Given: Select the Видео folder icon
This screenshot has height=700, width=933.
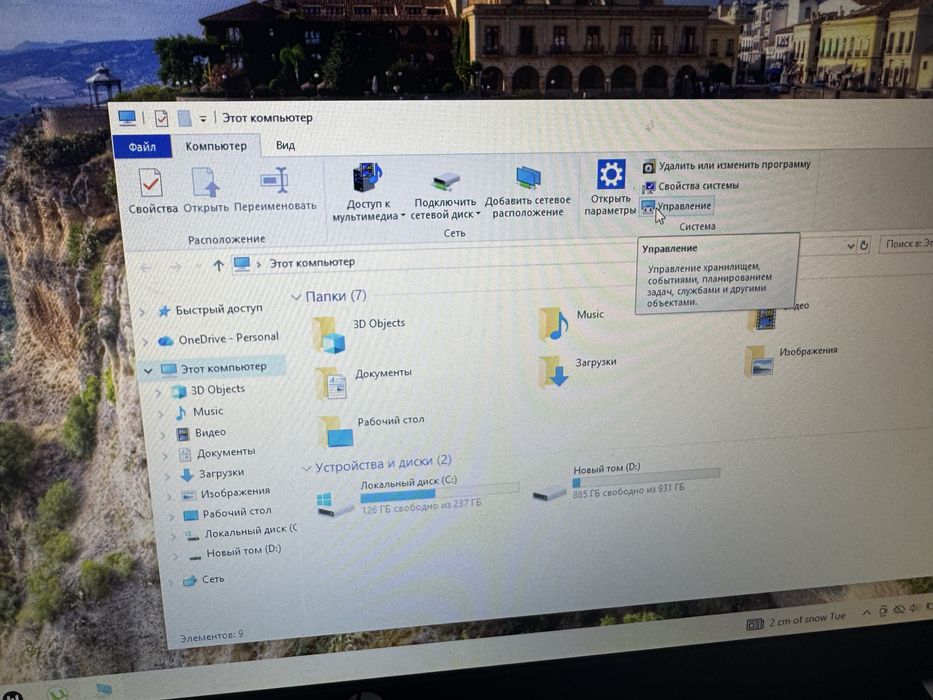Looking at the screenshot, I should click(761, 318).
